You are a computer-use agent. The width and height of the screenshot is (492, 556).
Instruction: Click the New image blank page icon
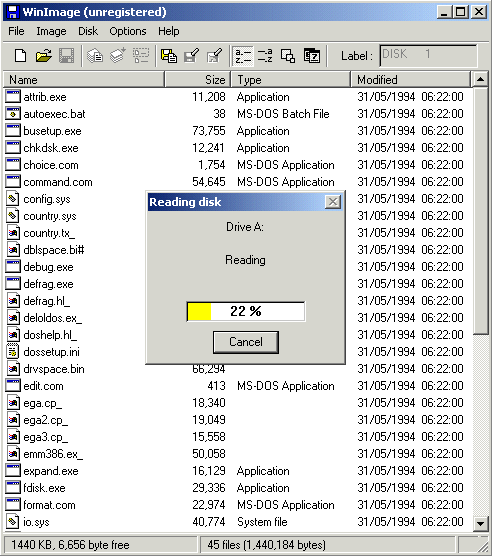20,56
